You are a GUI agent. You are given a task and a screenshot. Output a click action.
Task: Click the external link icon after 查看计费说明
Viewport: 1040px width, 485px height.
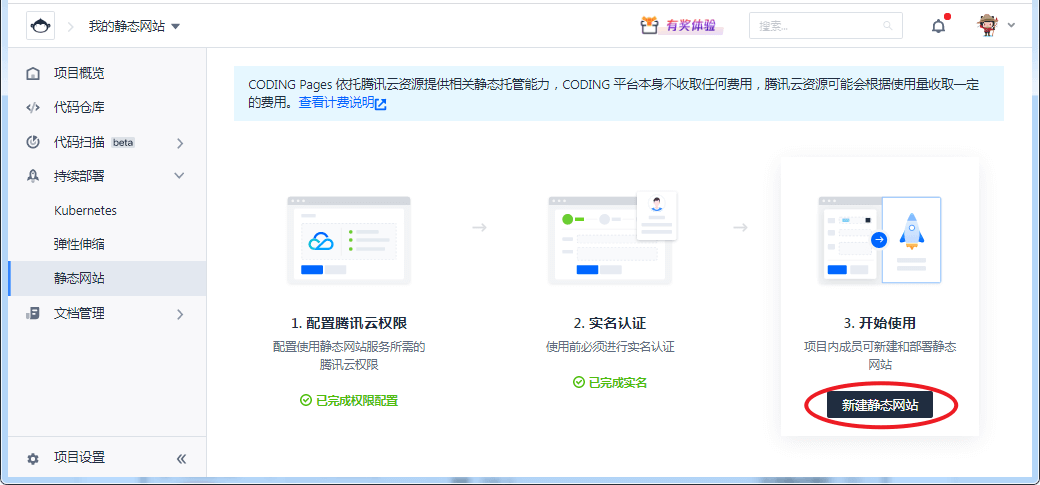click(381, 104)
